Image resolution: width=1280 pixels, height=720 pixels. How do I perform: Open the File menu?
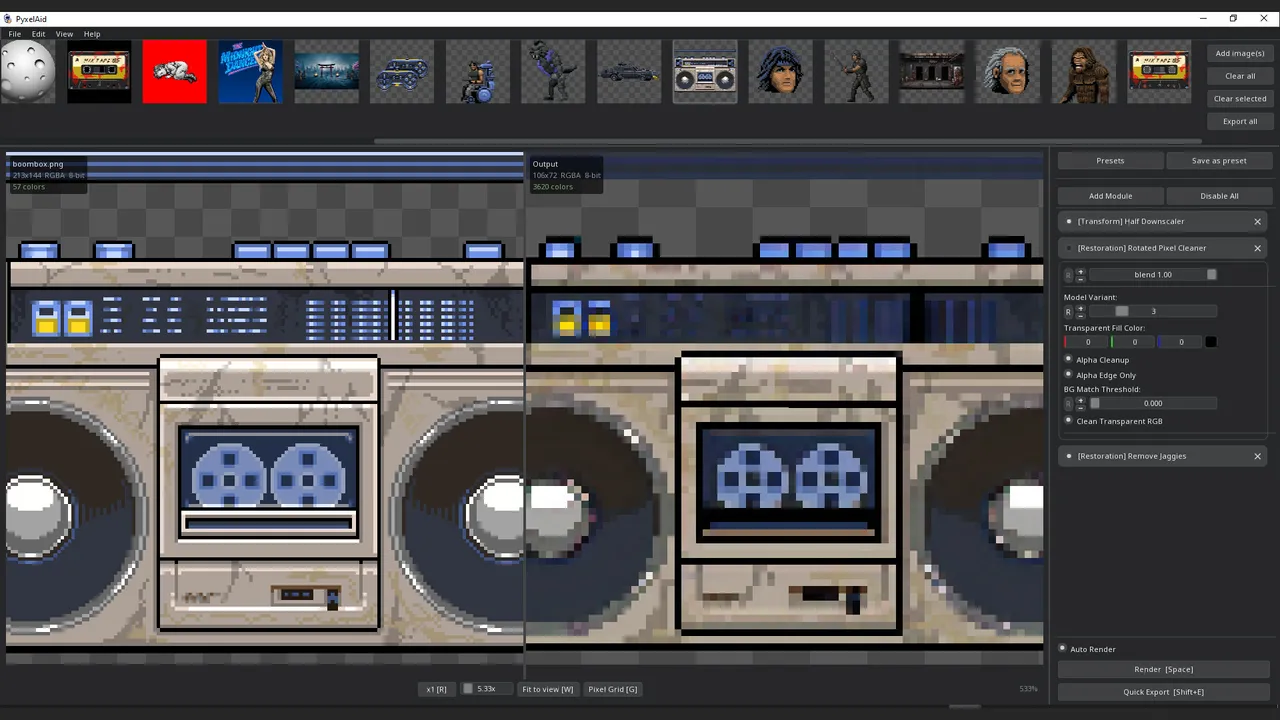point(15,34)
